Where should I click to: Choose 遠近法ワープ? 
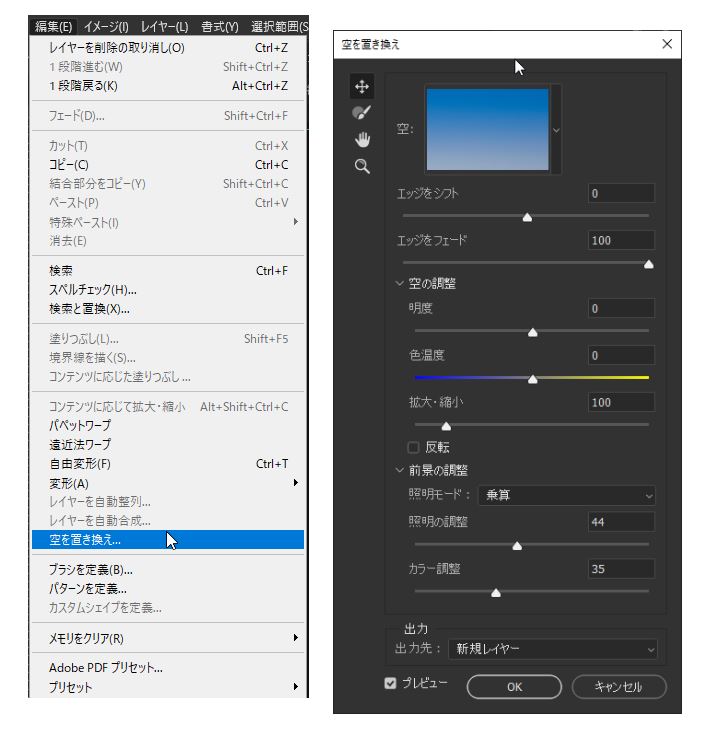pos(168,444)
